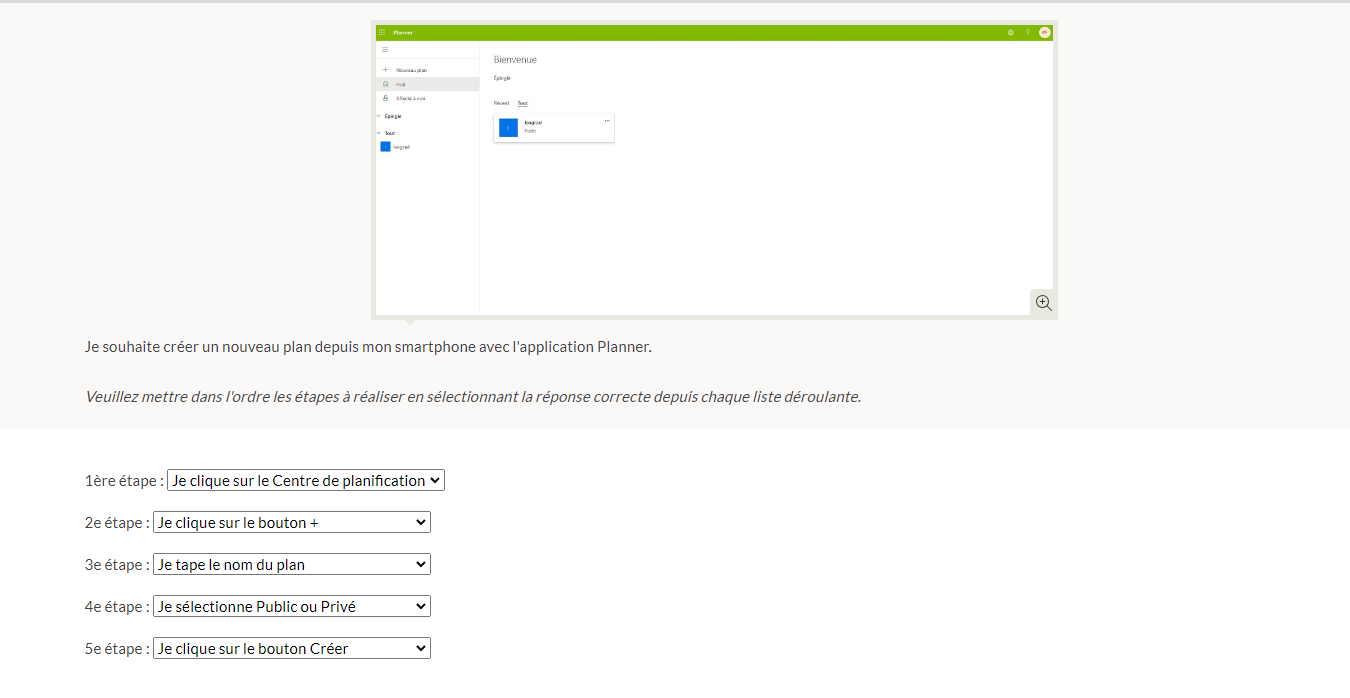Expand the 4e étape dropdown
The height and width of the screenshot is (698, 1350).
[x=291, y=607]
